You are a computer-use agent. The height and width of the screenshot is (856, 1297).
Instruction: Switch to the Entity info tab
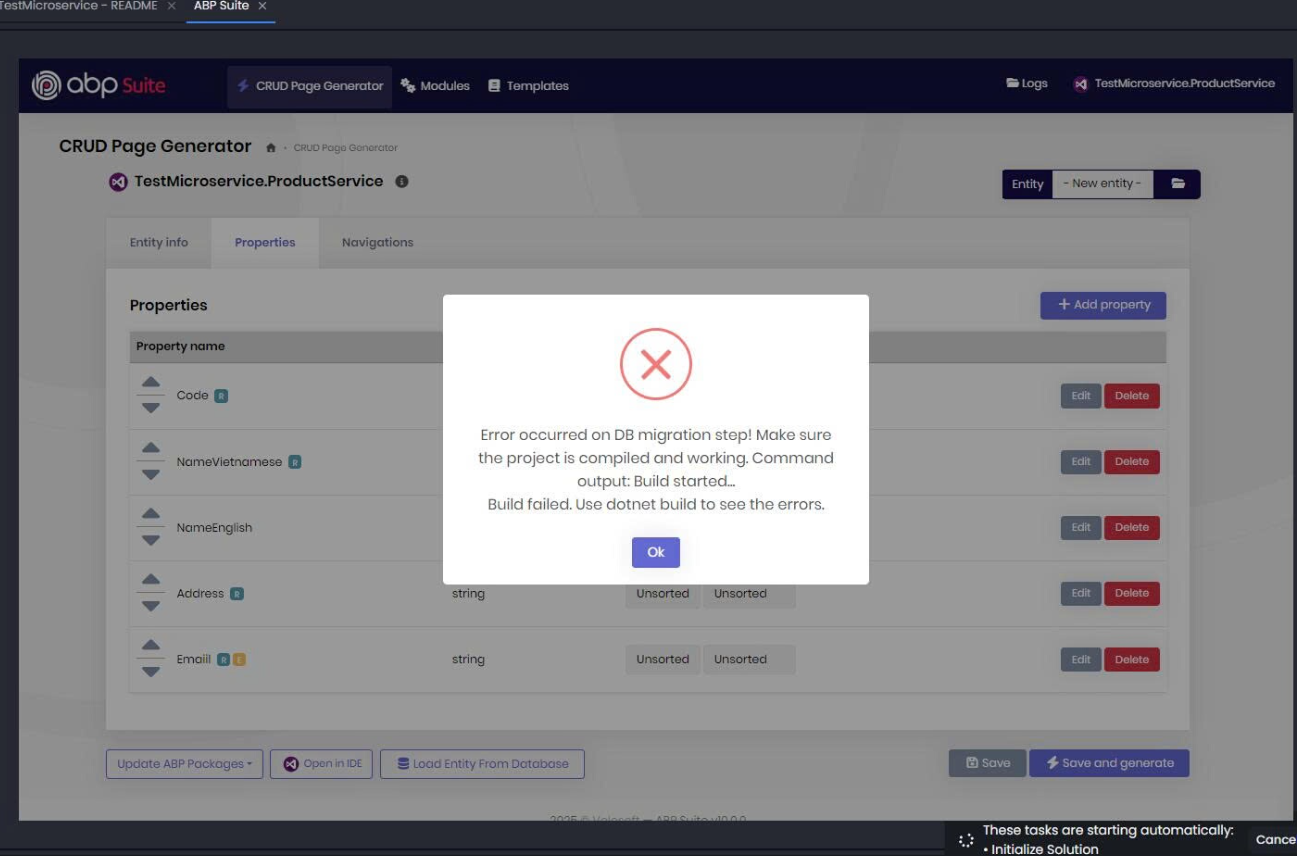(x=159, y=243)
